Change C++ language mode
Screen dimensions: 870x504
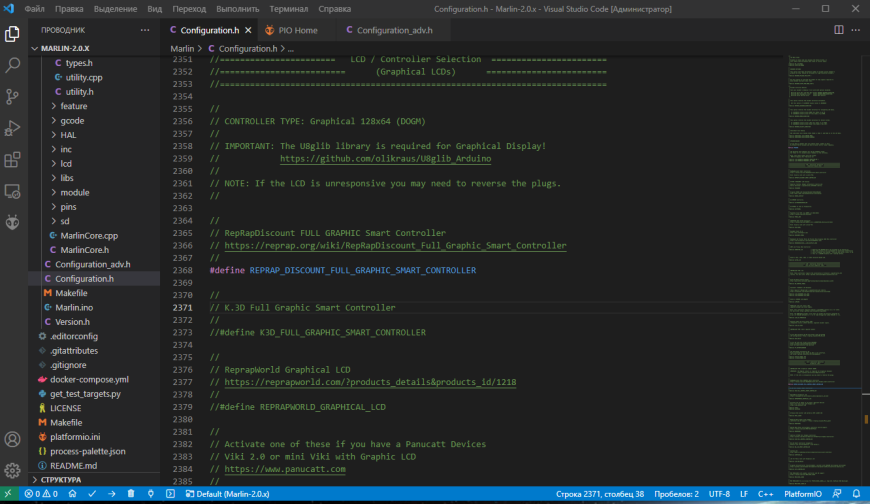(x=765, y=493)
